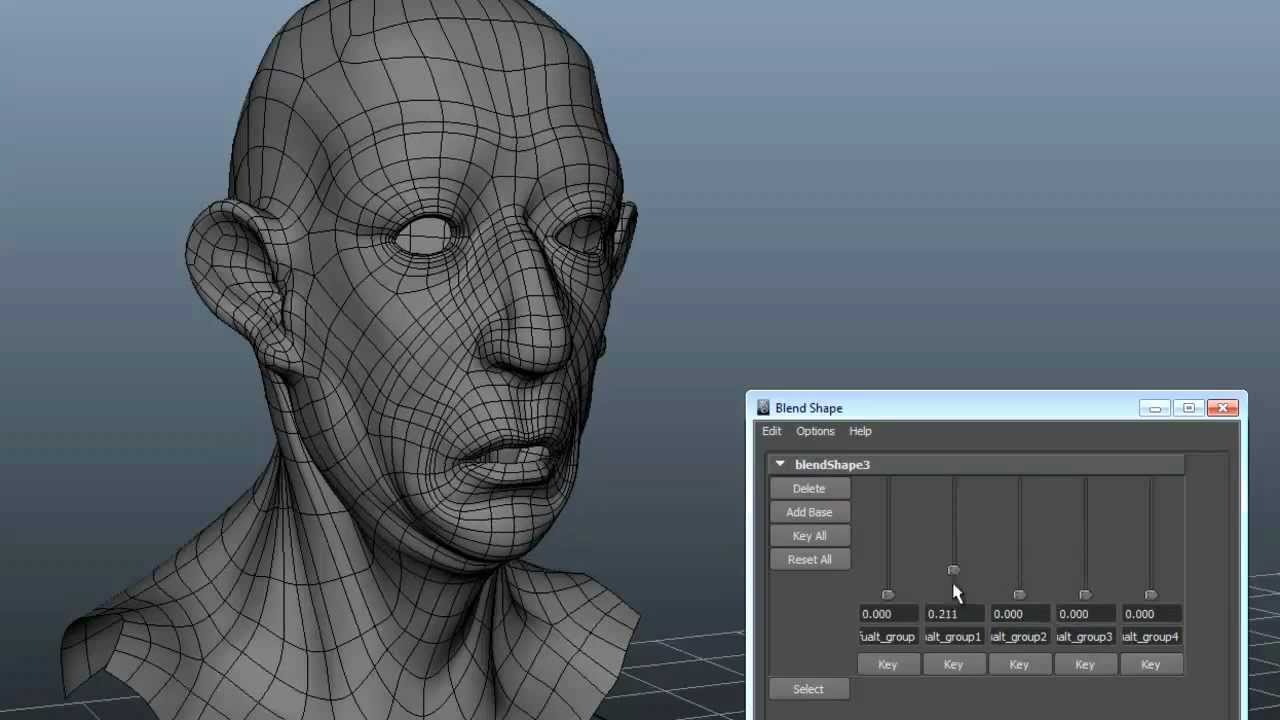
Task: Click the Key All button
Action: 809,536
